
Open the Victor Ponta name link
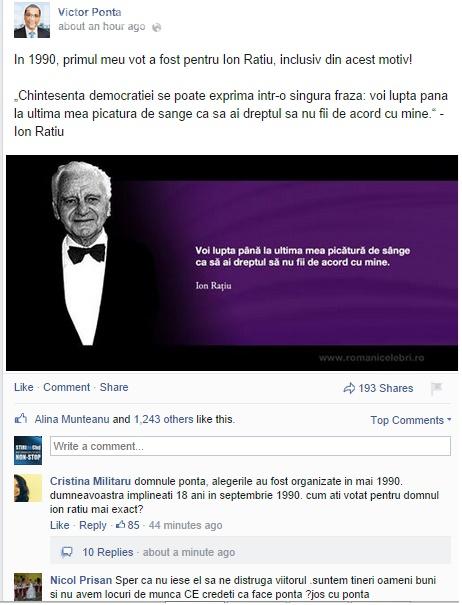[90, 12]
